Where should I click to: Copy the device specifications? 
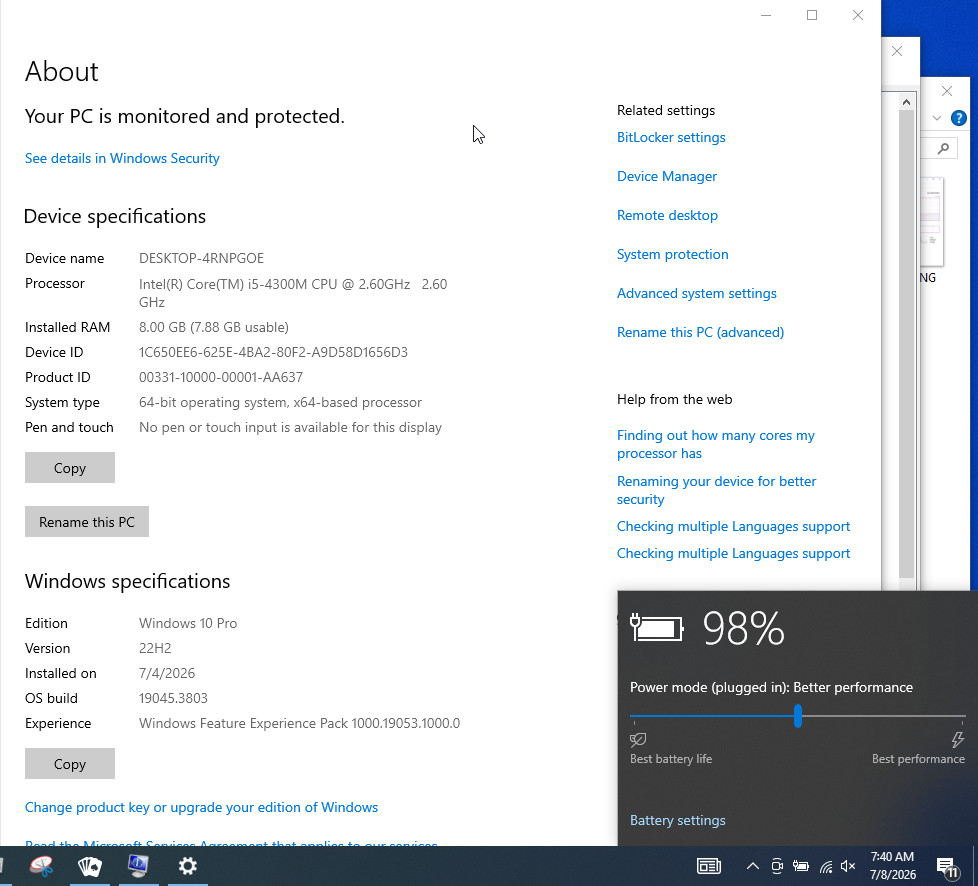tap(70, 468)
